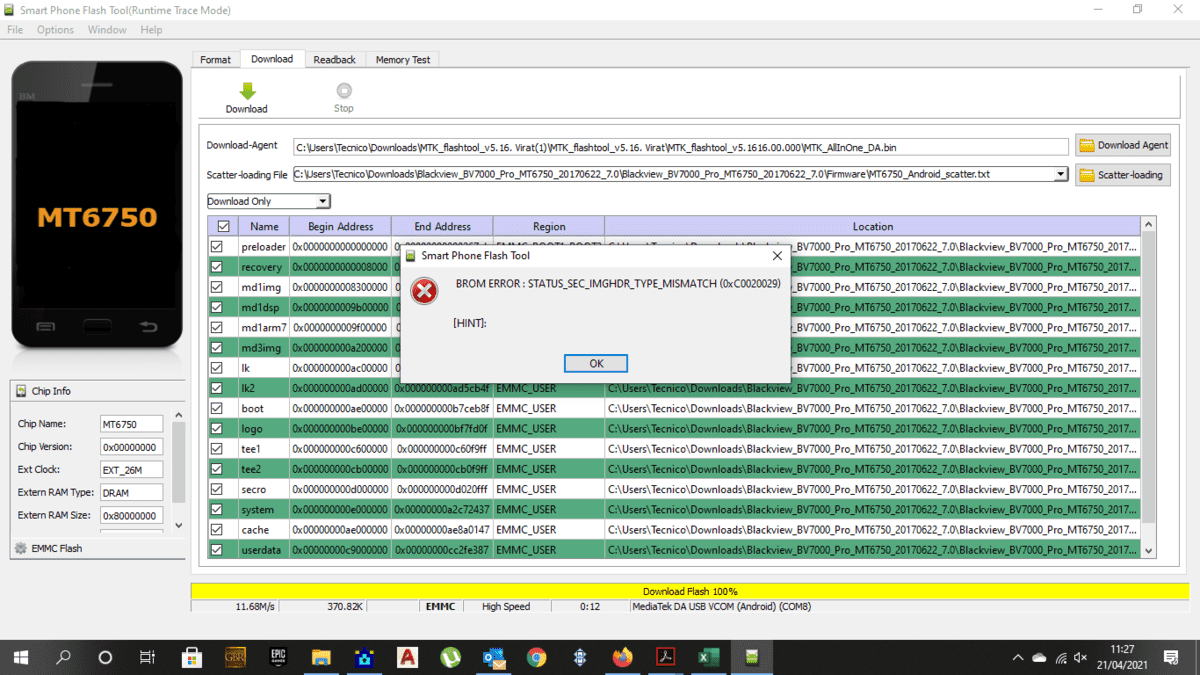This screenshot has width=1200, height=675.
Task: Click the OneDrive cloud tray icon
Action: pyautogui.click(x=1040, y=657)
